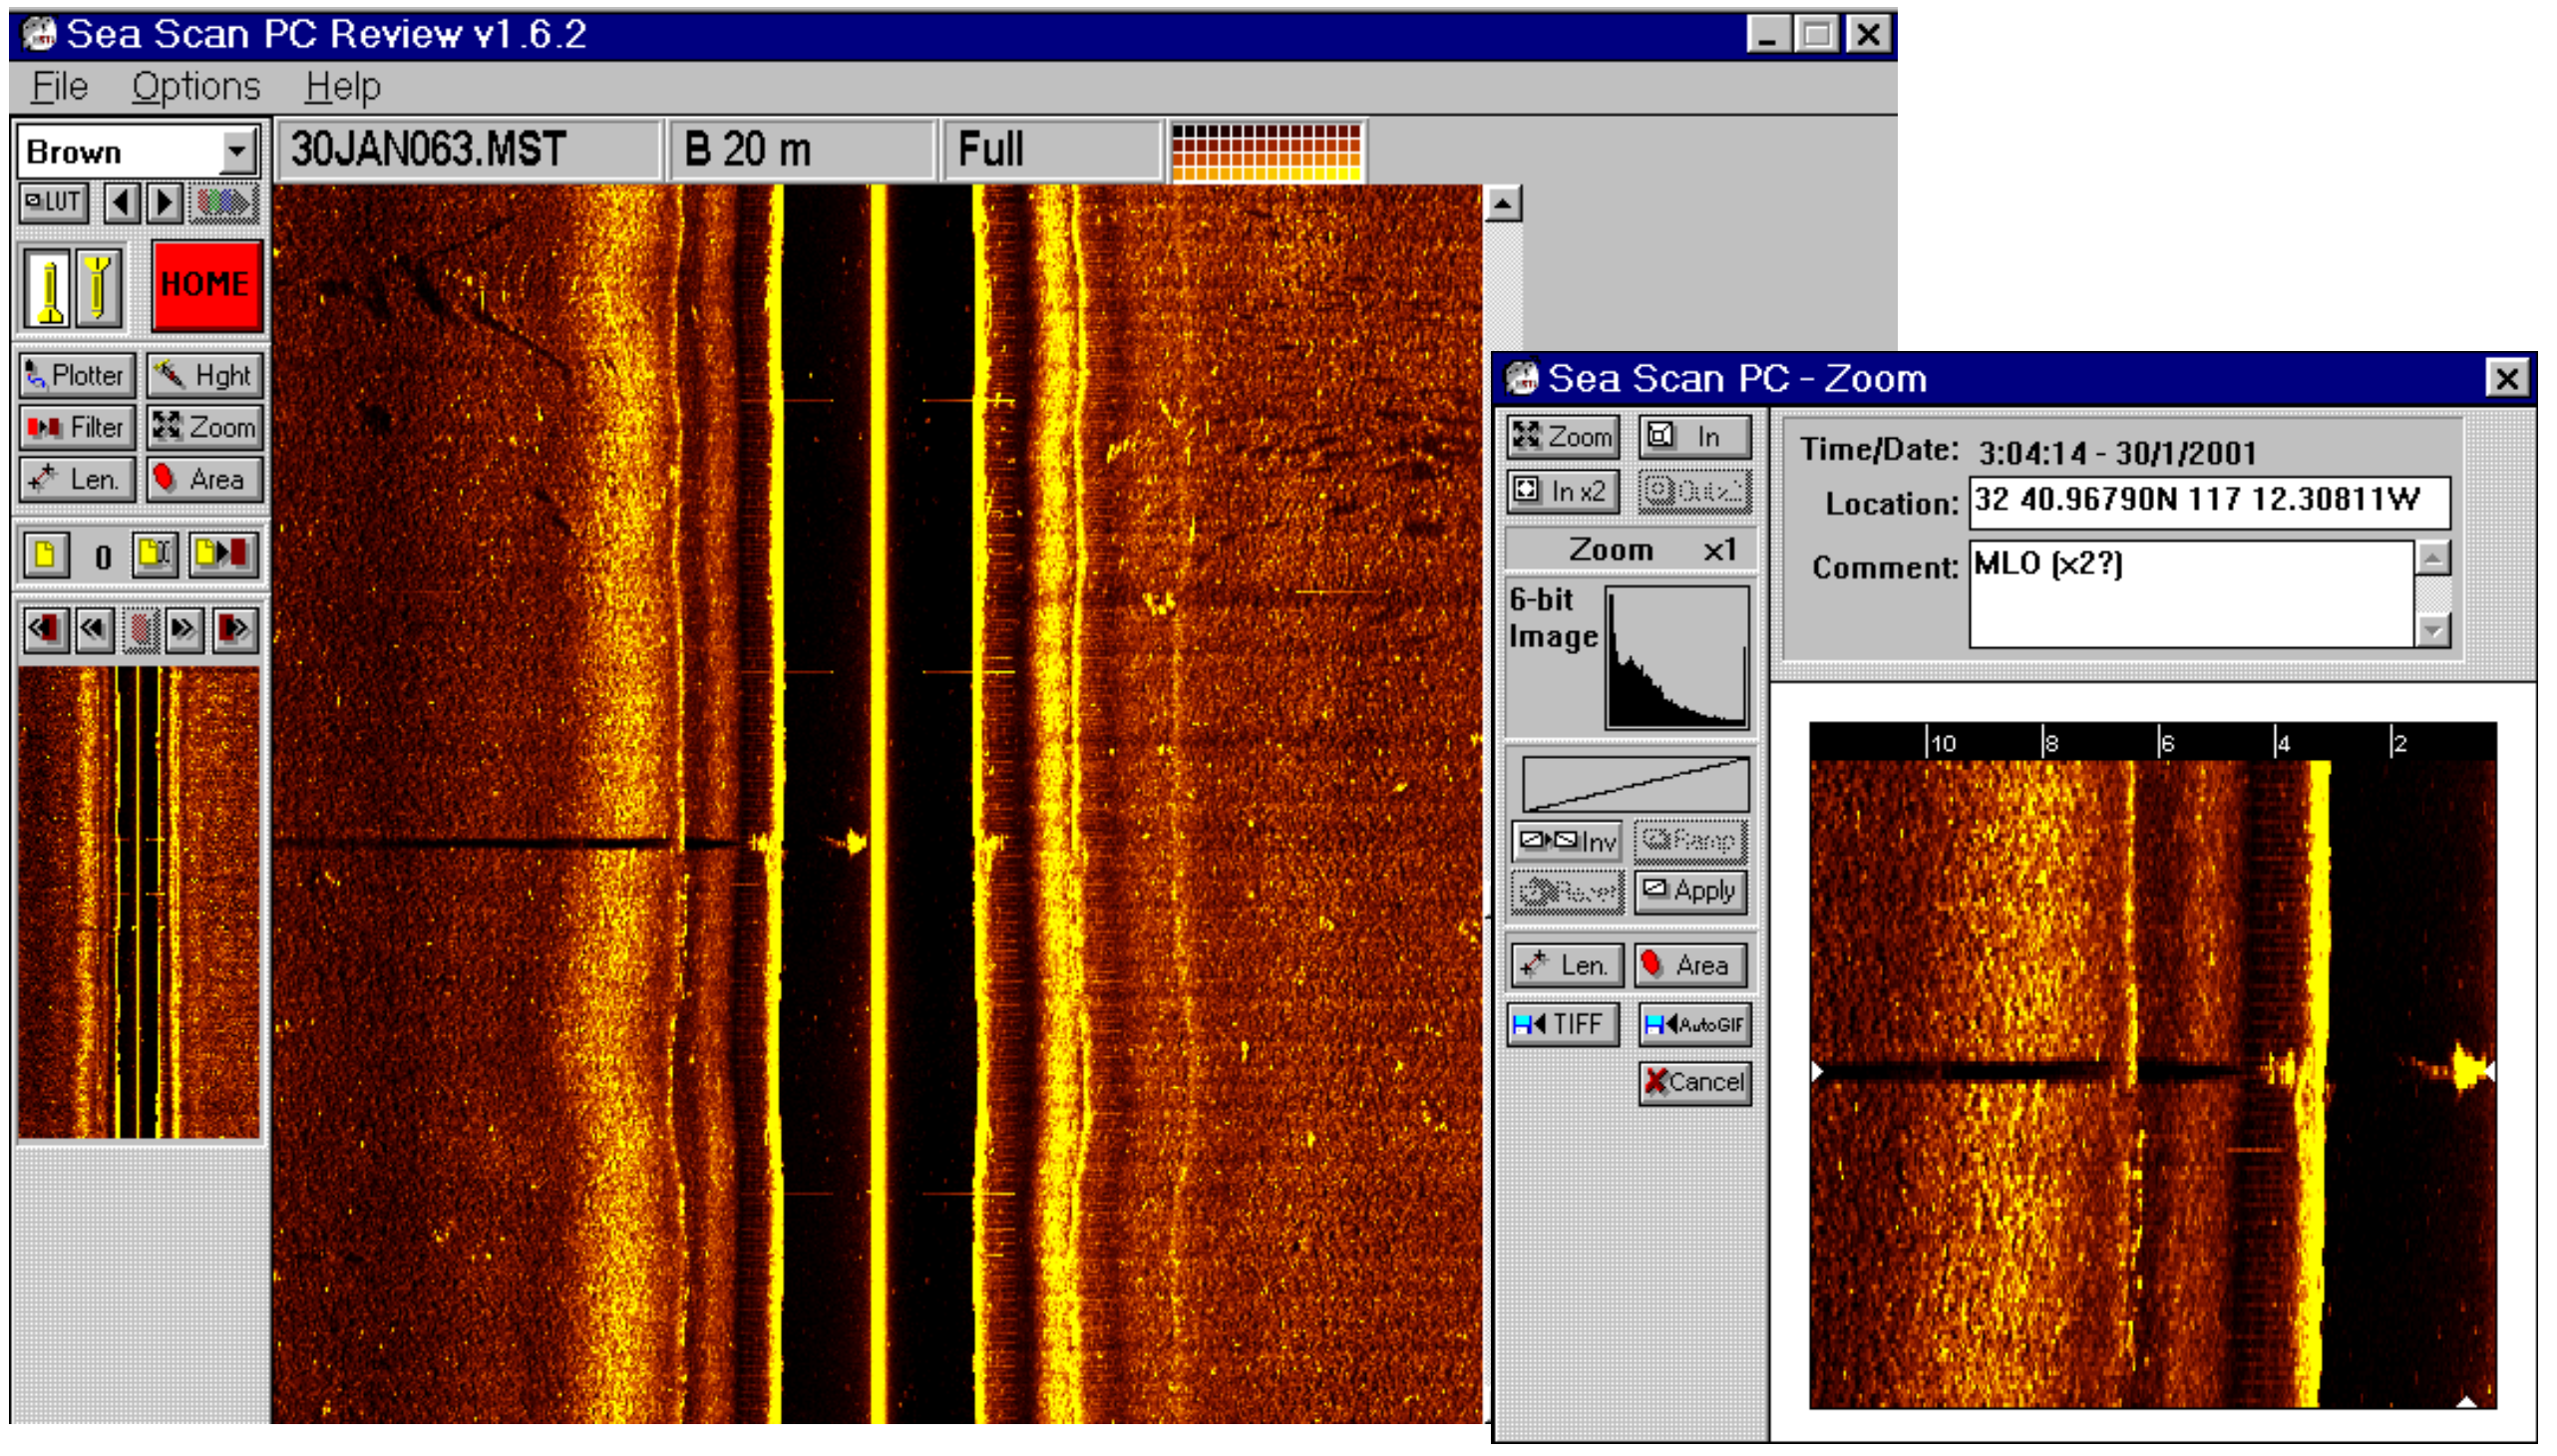Click the Full display mode field
This screenshot has height=1456, width=2557.
point(1052,150)
